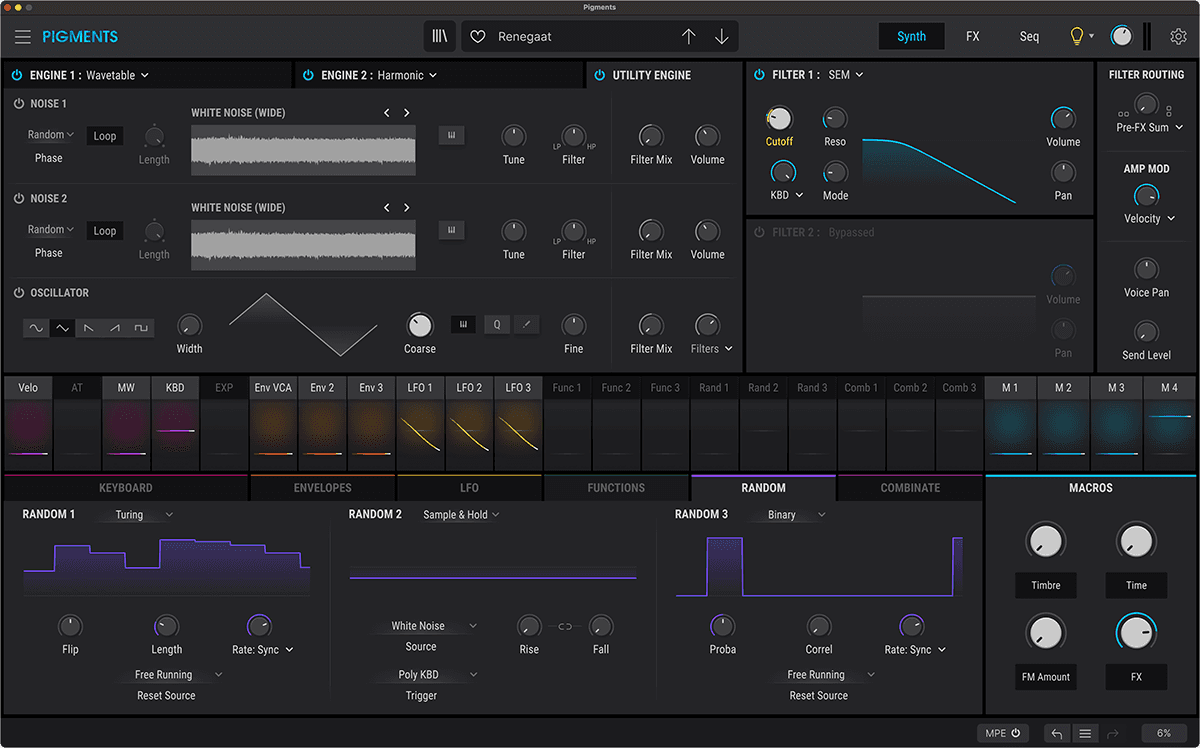Open settings gear icon
The height and width of the screenshot is (748, 1200).
pos(1179,37)
